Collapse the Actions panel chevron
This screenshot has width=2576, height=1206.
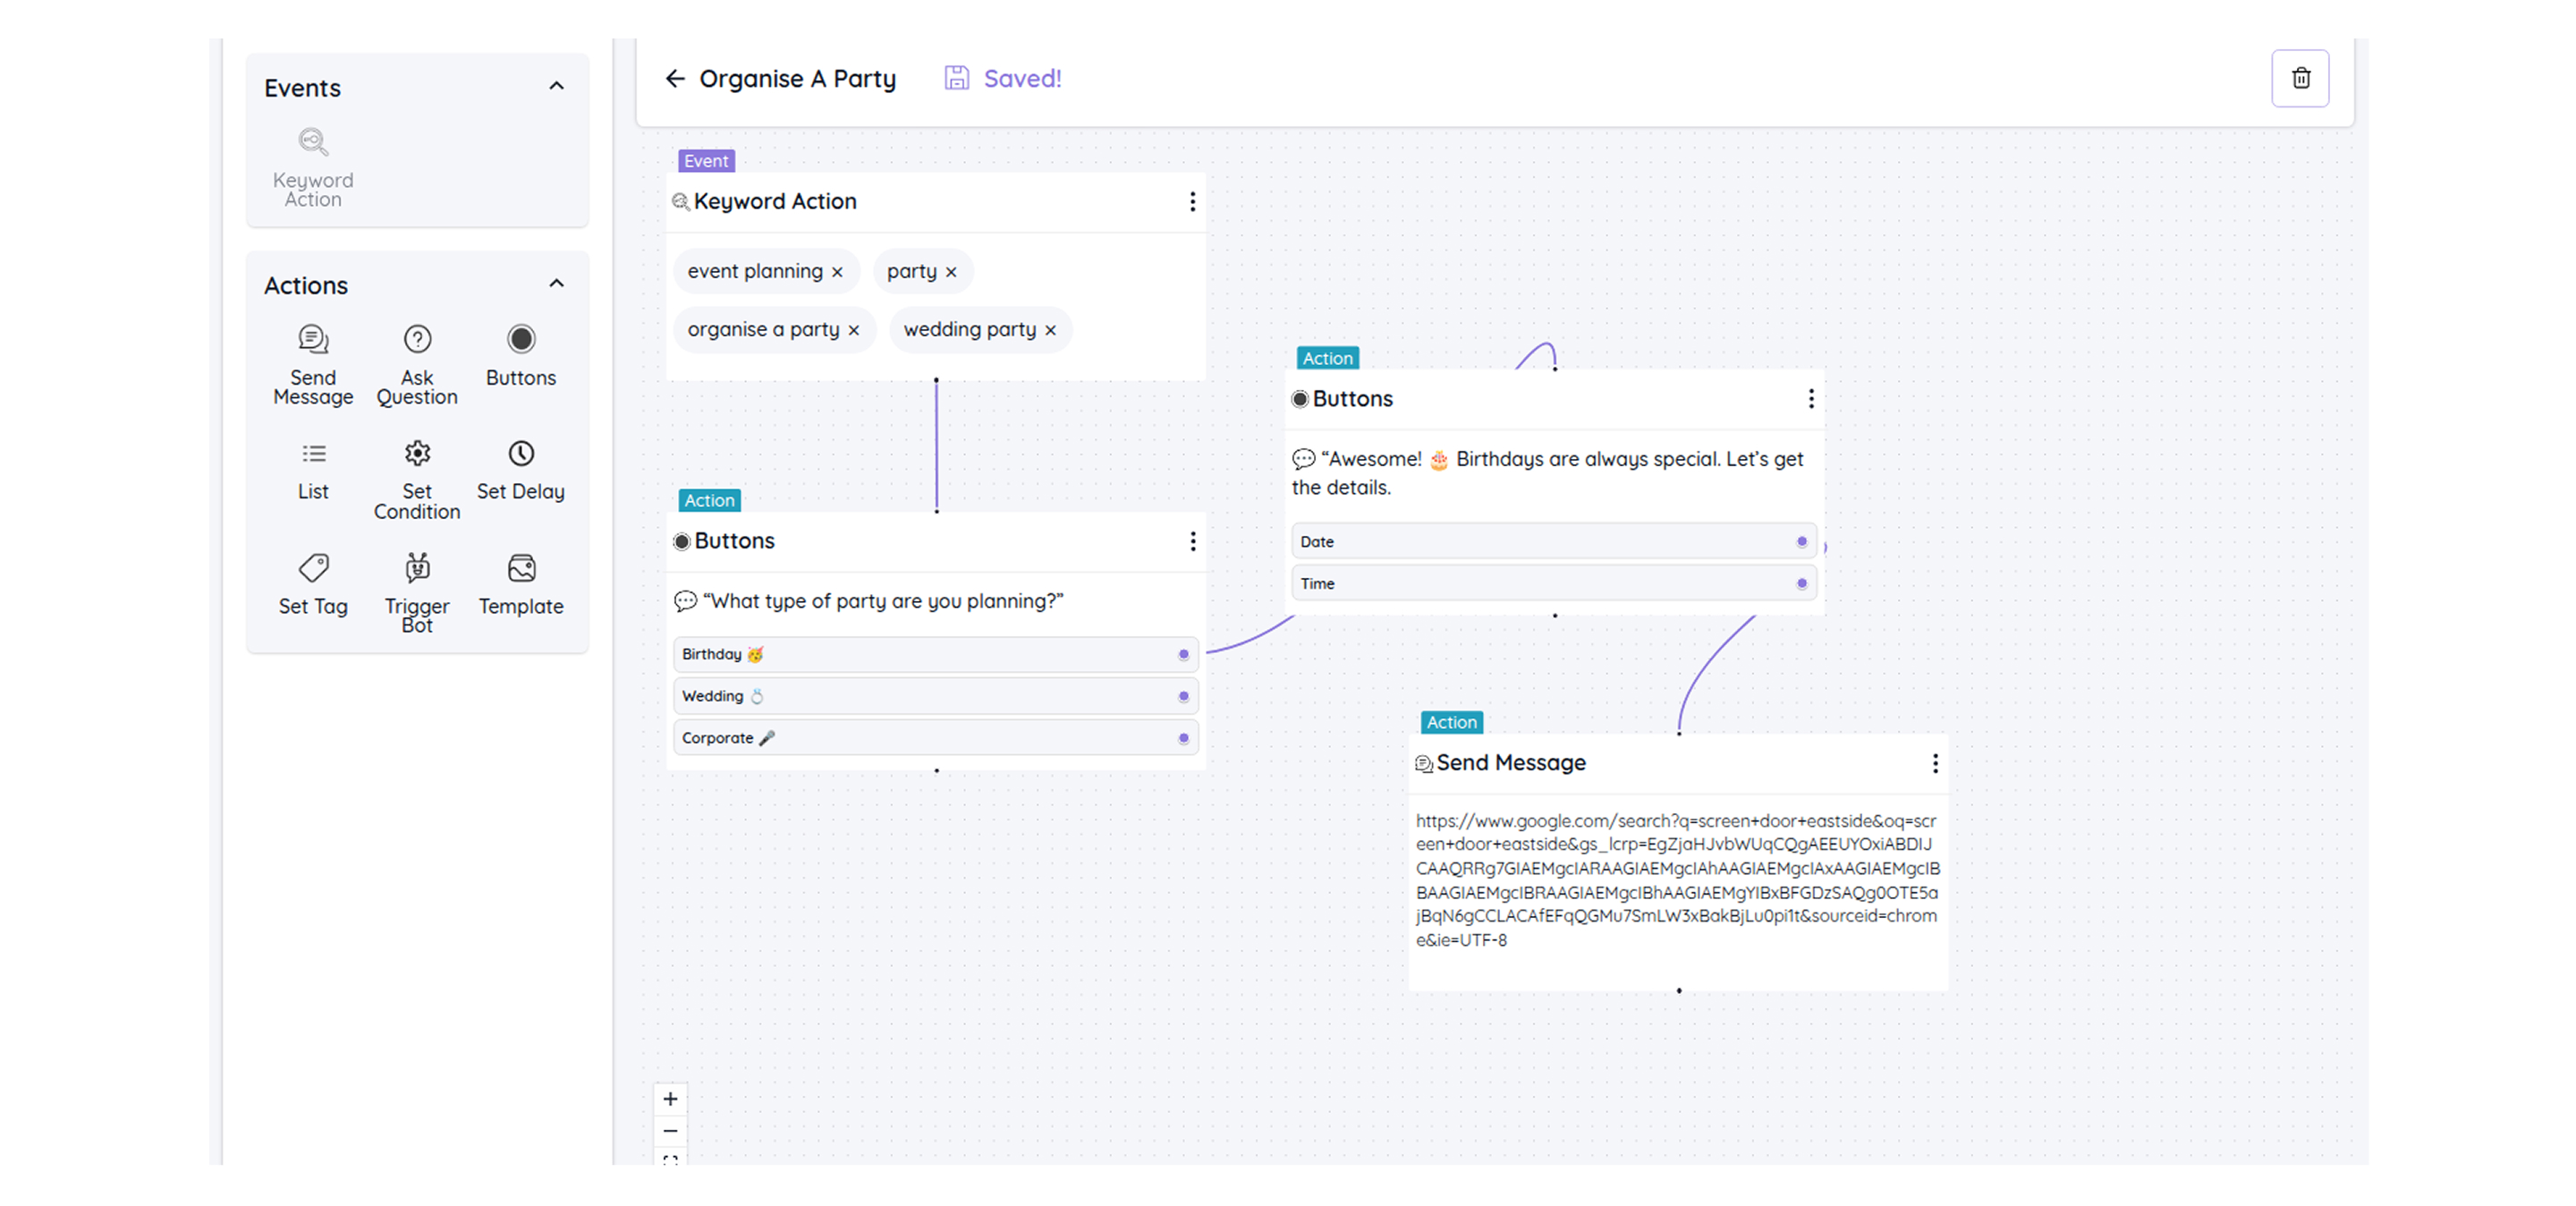557,284
